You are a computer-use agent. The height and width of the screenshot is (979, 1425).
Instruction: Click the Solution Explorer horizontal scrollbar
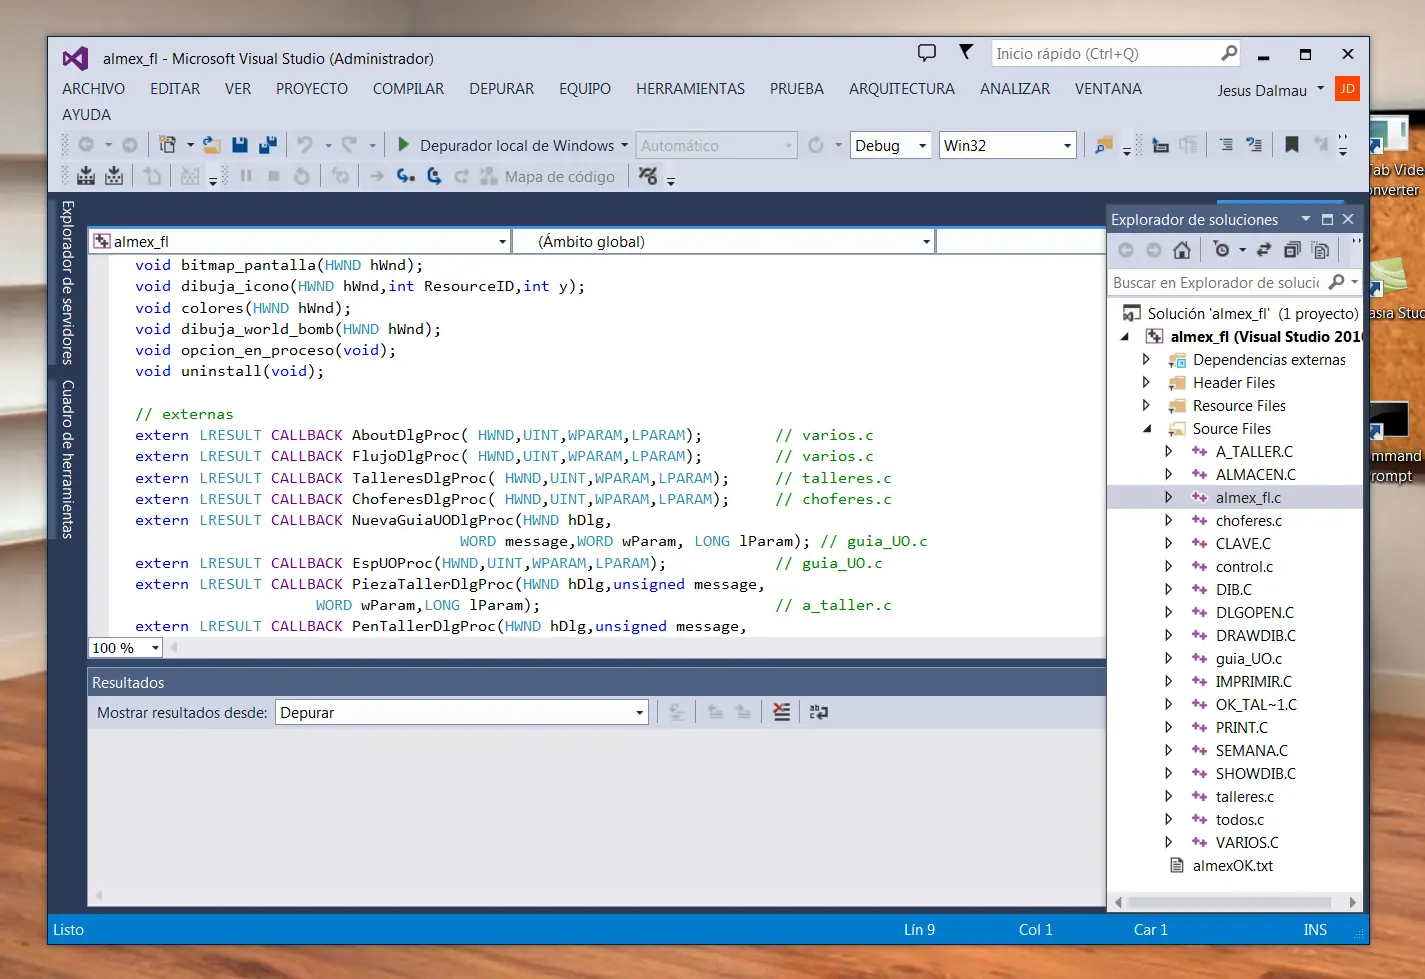pyautogui.click(x=1235, y=902)
